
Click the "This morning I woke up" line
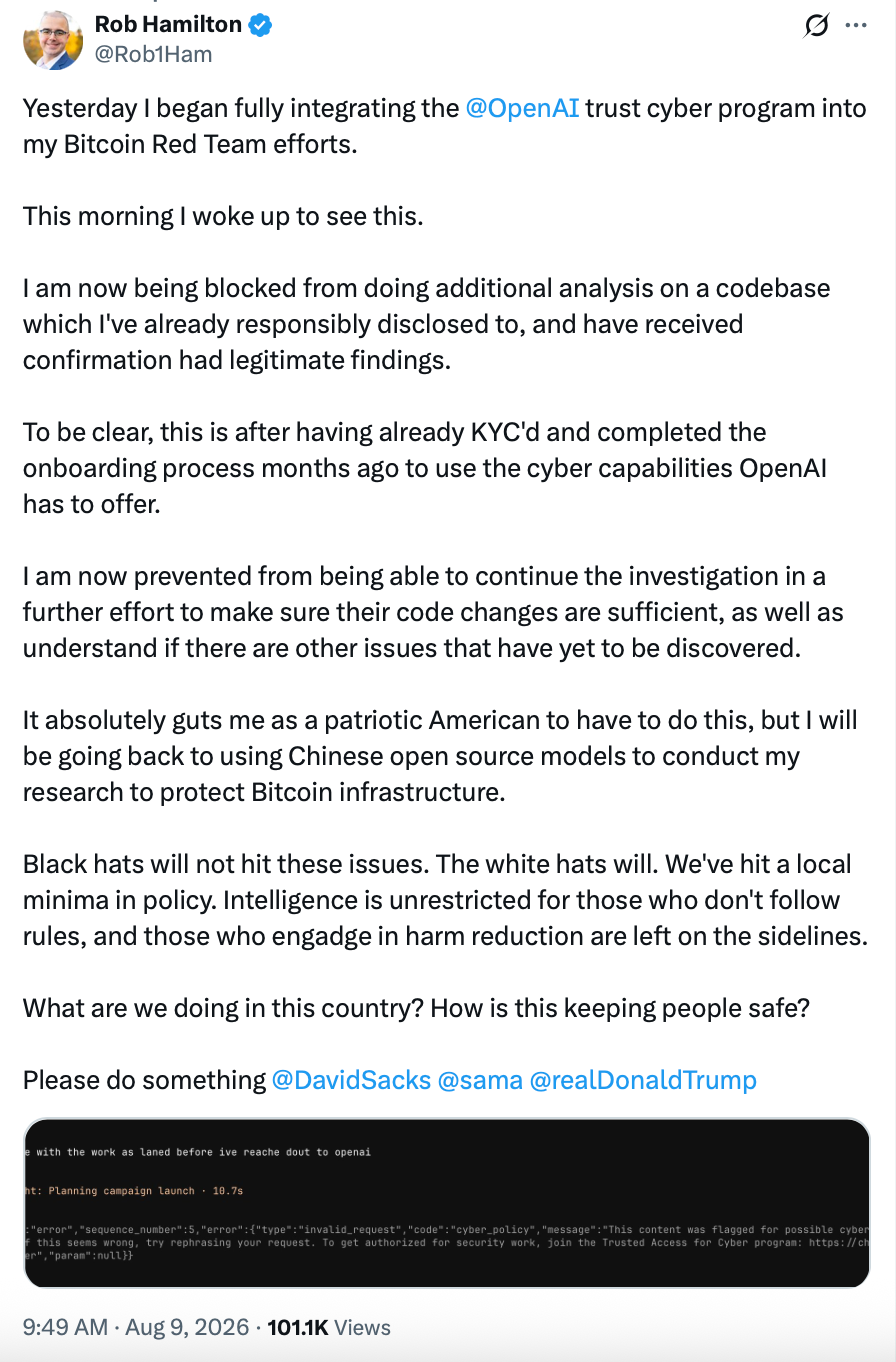pos(223,216)
